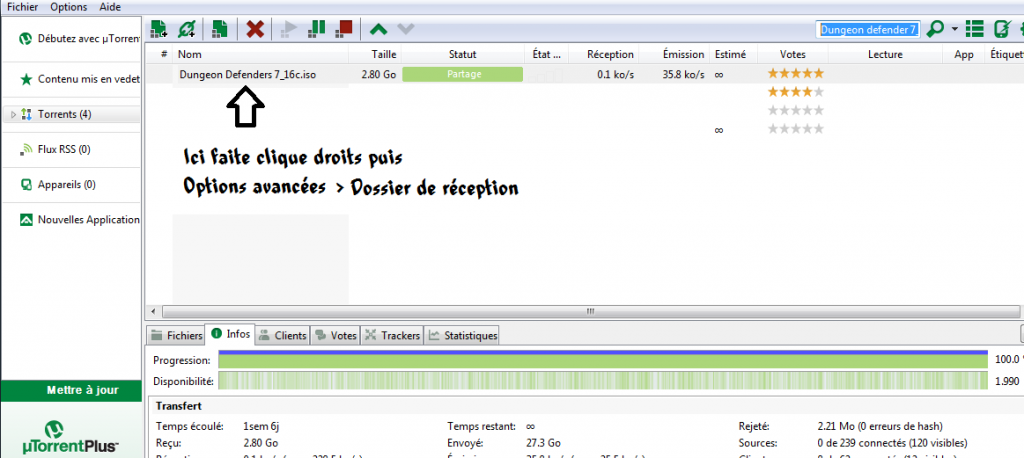The width and height of the screenshot is (1024, 458).
Task: Click the five gold stars rating
Action: click(x=795, y=74)
